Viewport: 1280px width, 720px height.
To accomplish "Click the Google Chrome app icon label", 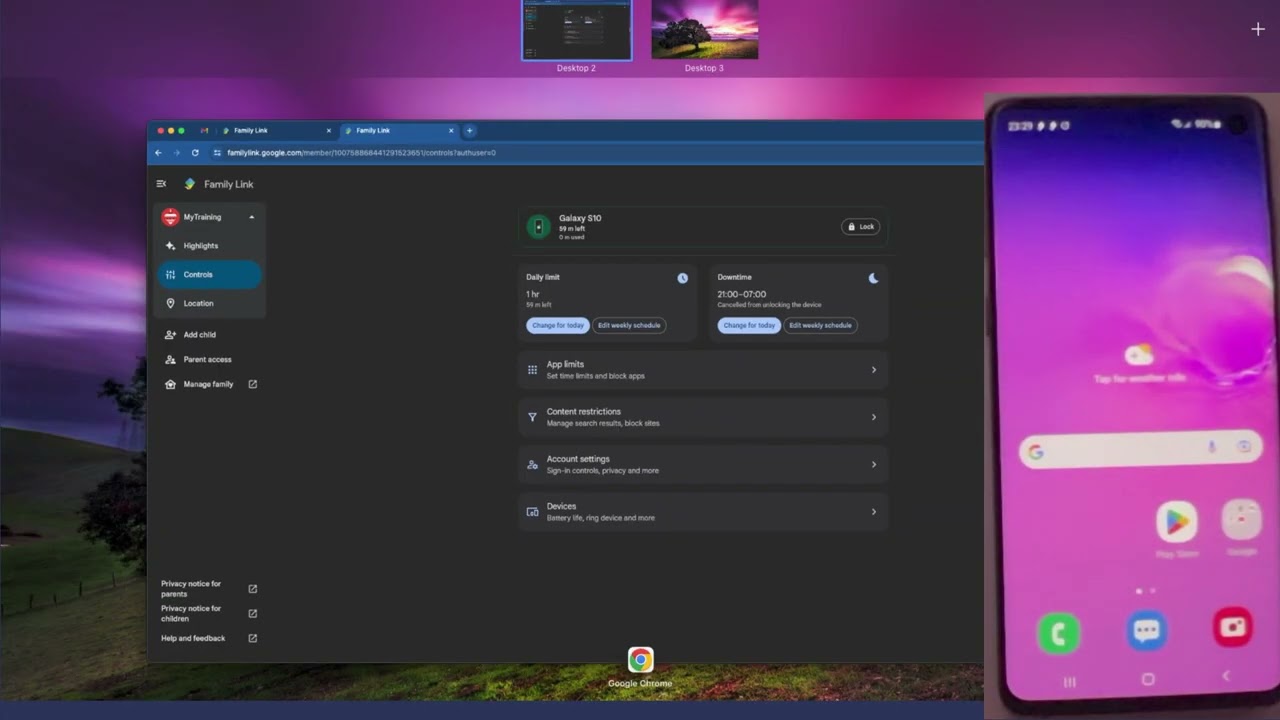I will pos(640,684).
